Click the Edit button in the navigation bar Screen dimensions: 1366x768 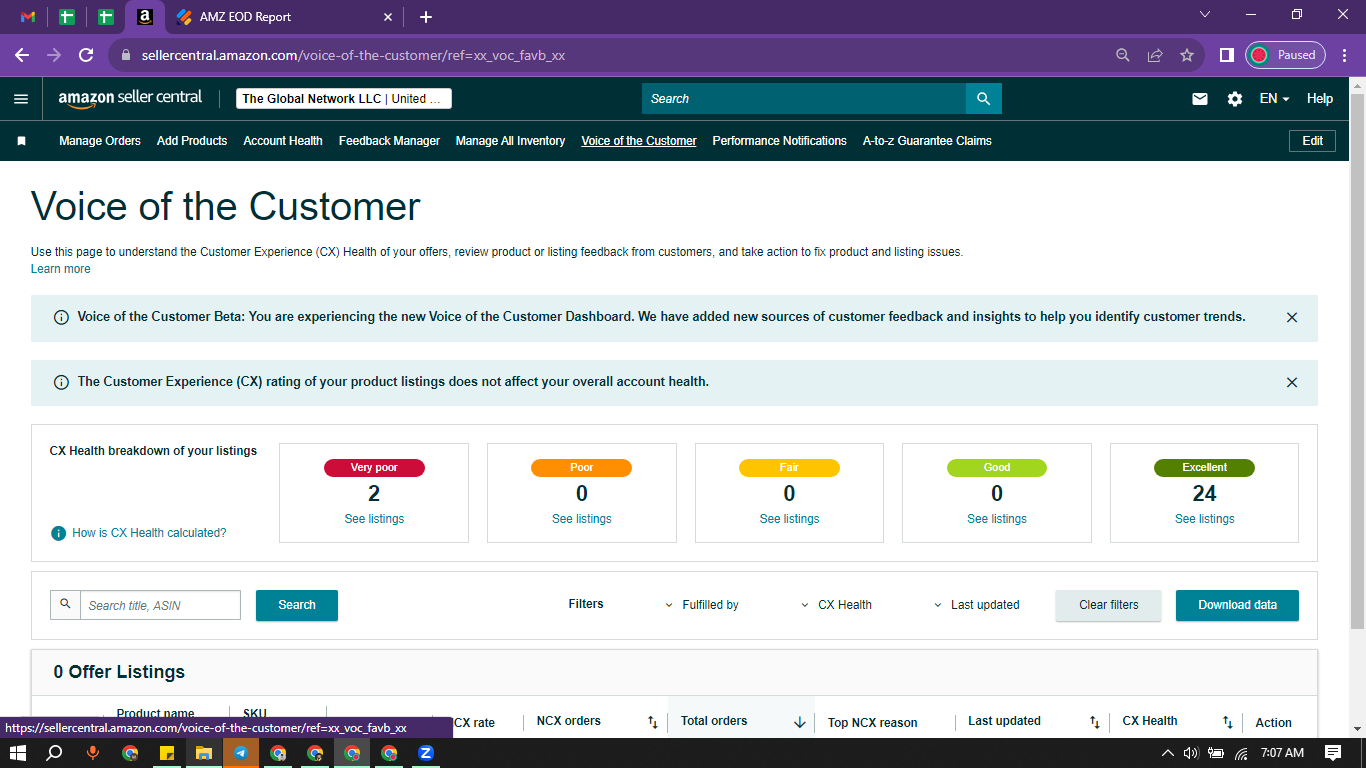pos(1313,141)
